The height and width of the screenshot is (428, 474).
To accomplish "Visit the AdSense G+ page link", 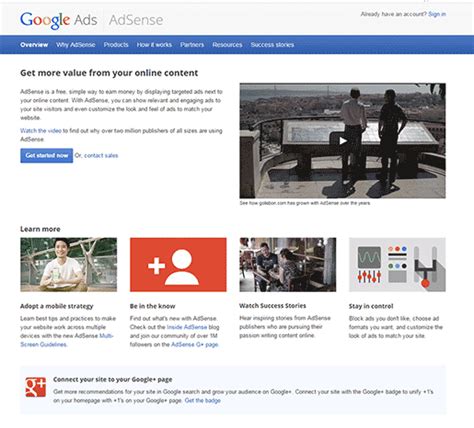I will click(x=195, y=344).
